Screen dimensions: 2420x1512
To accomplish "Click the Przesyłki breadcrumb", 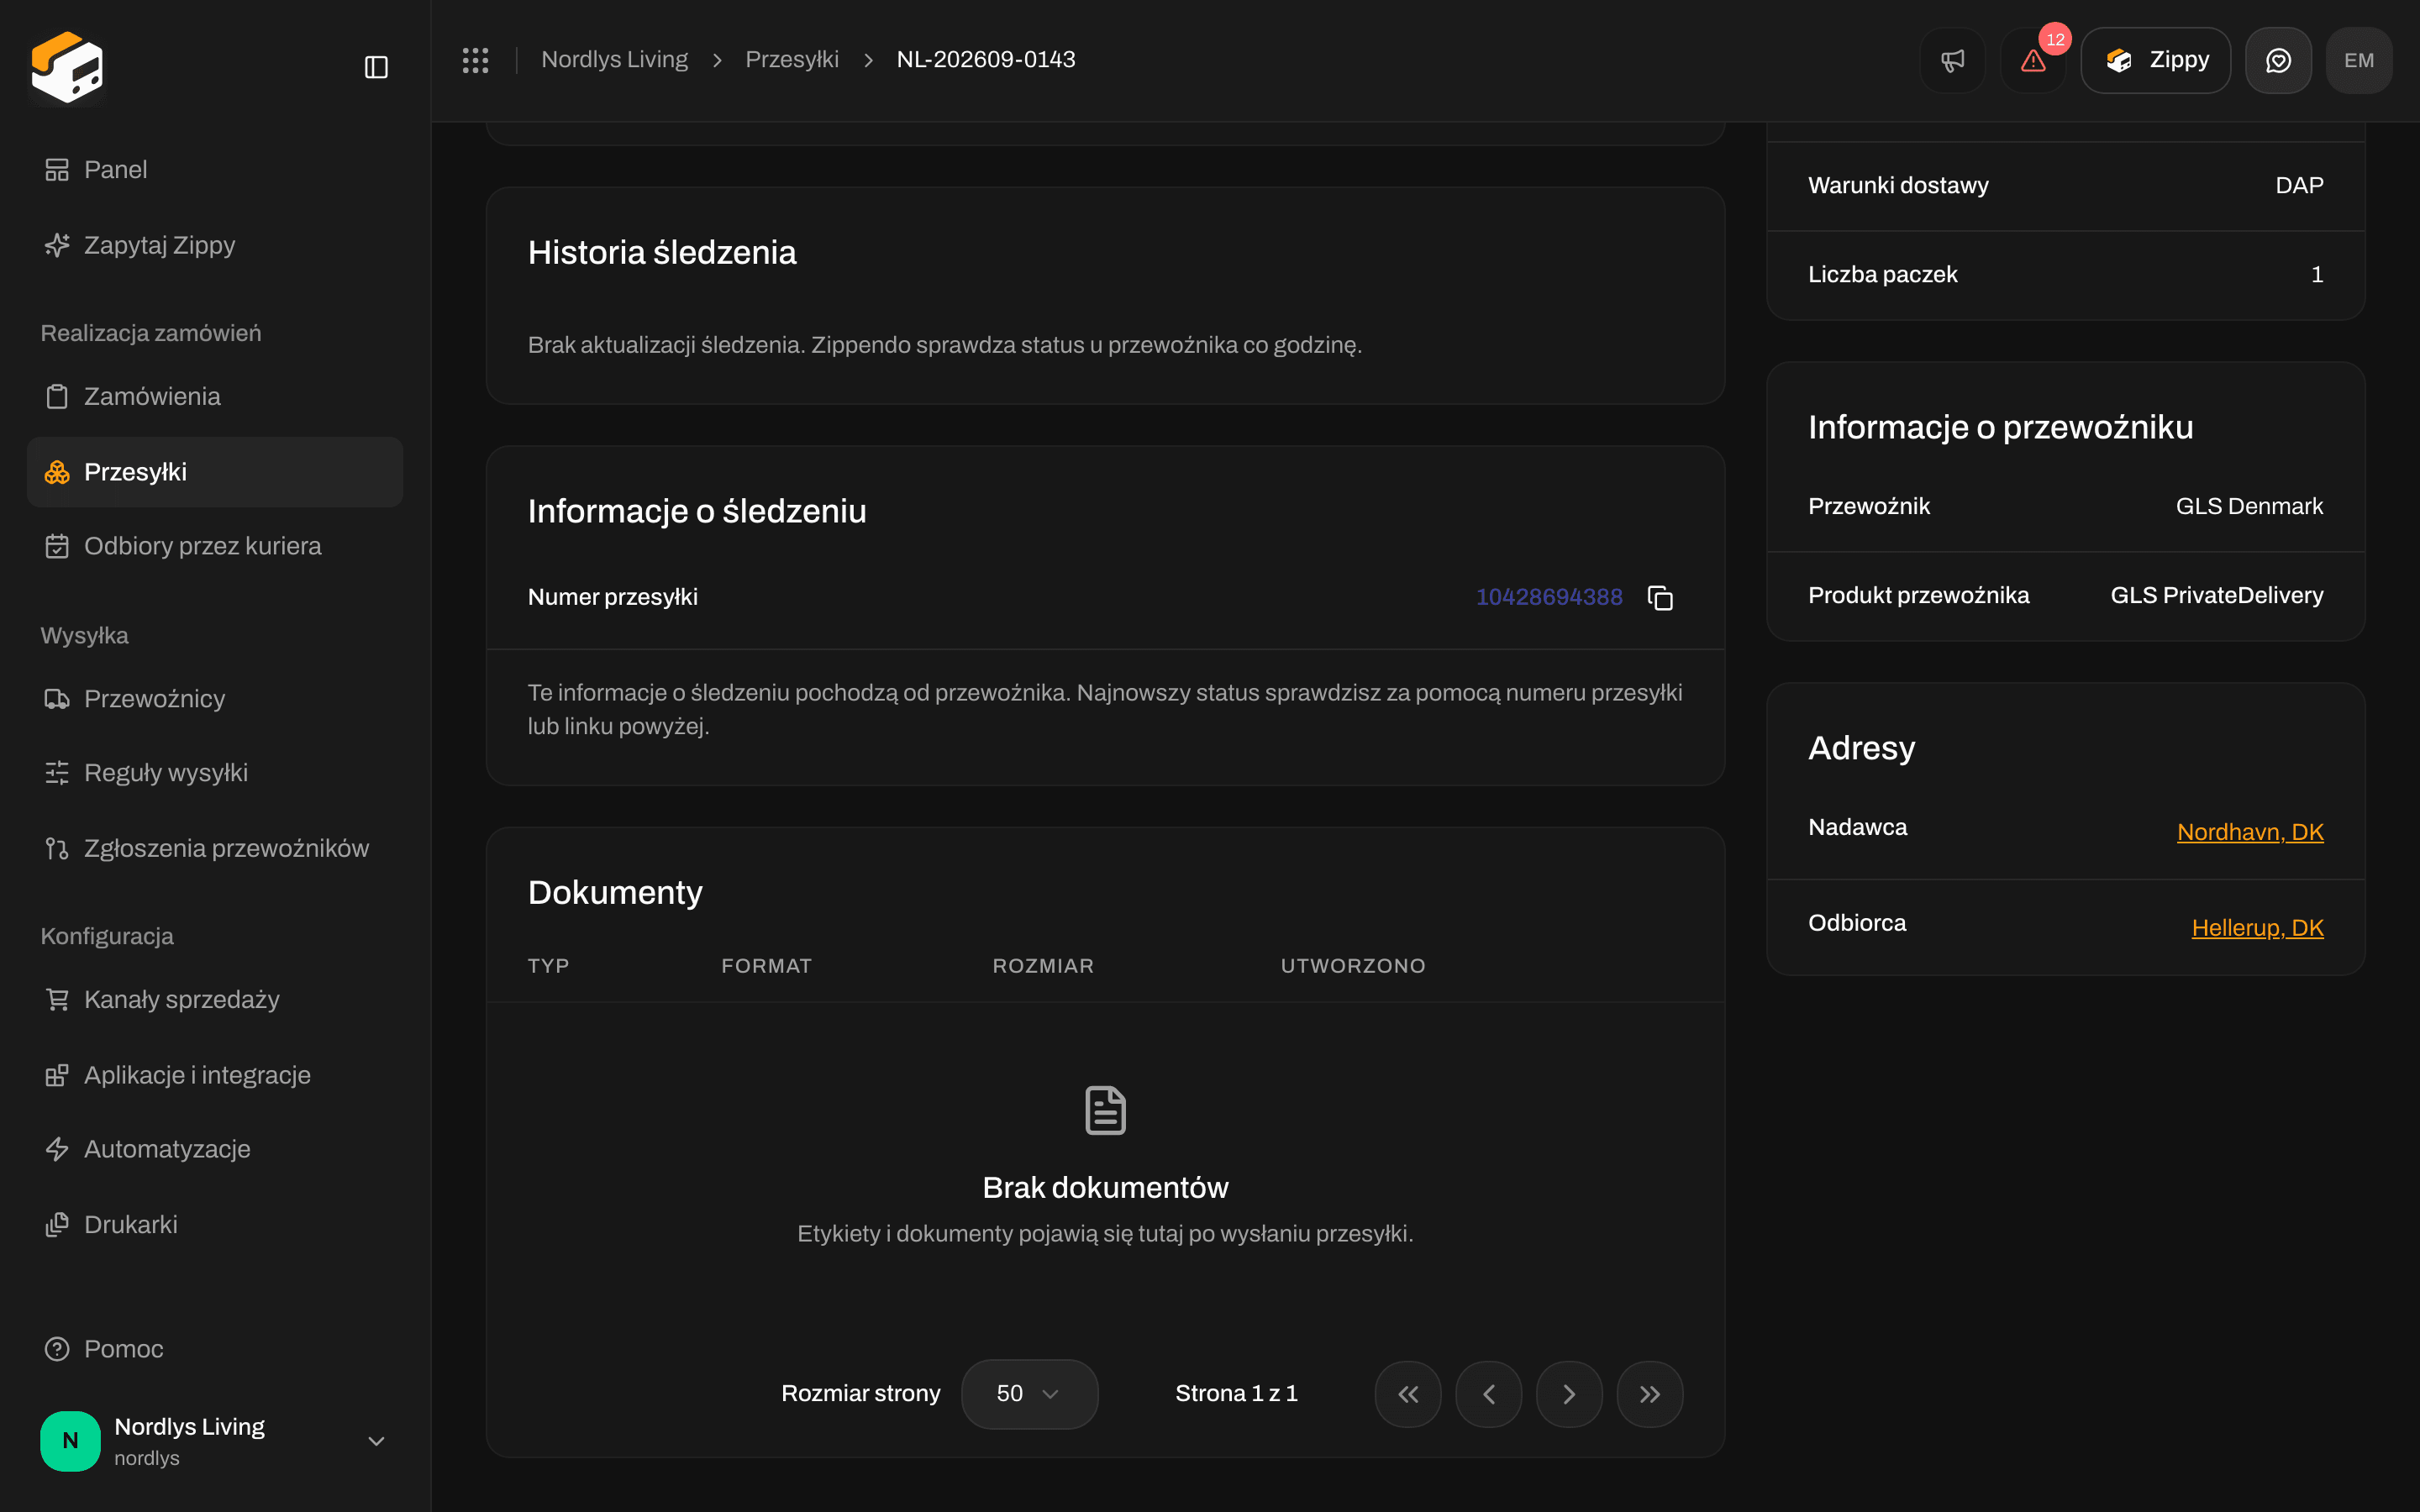I will 792,60.
